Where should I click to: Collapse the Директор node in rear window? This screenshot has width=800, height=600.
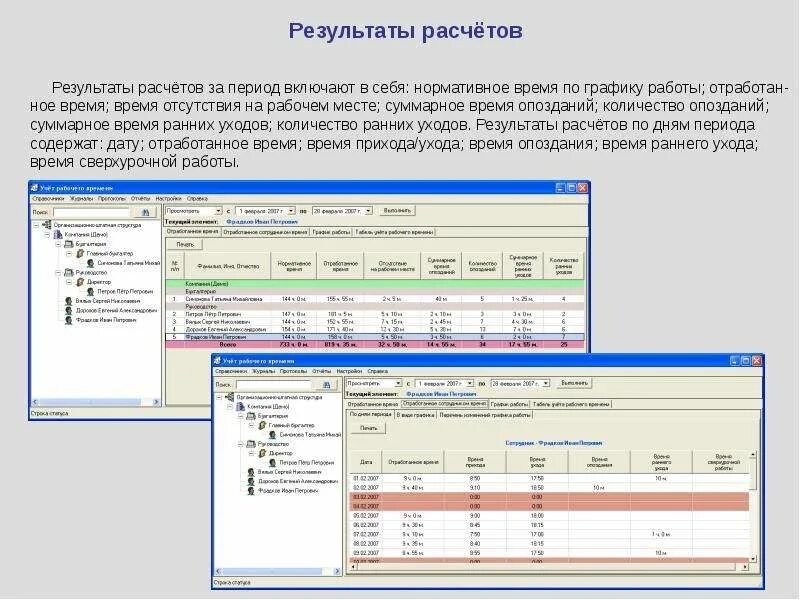pyautogui.click(x=69, y=282)
